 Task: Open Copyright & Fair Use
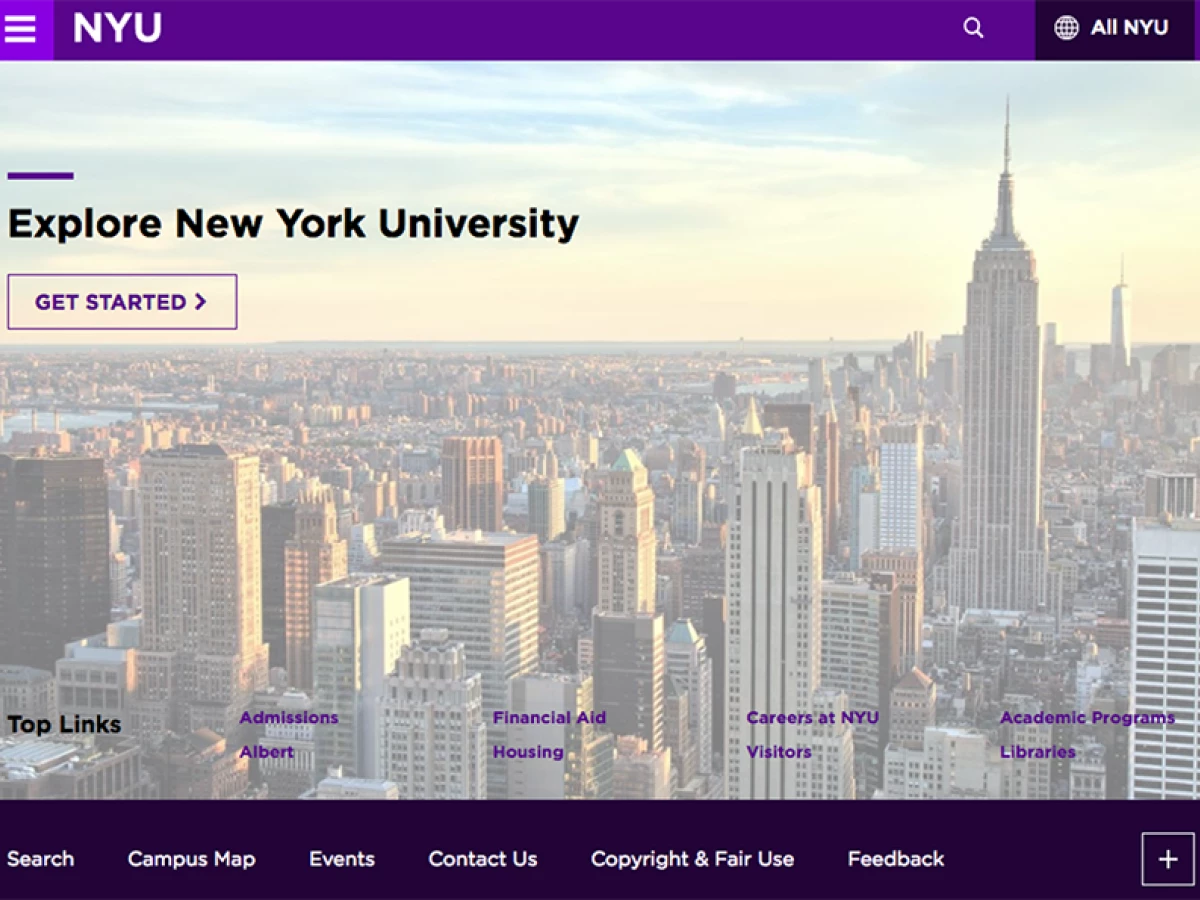tap(692, 859)
